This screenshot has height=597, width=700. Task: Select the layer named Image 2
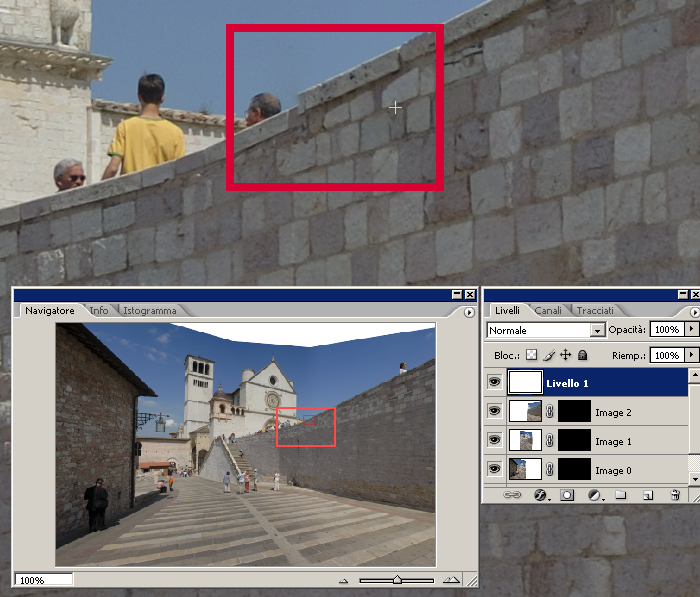click(x=613, y=413)
